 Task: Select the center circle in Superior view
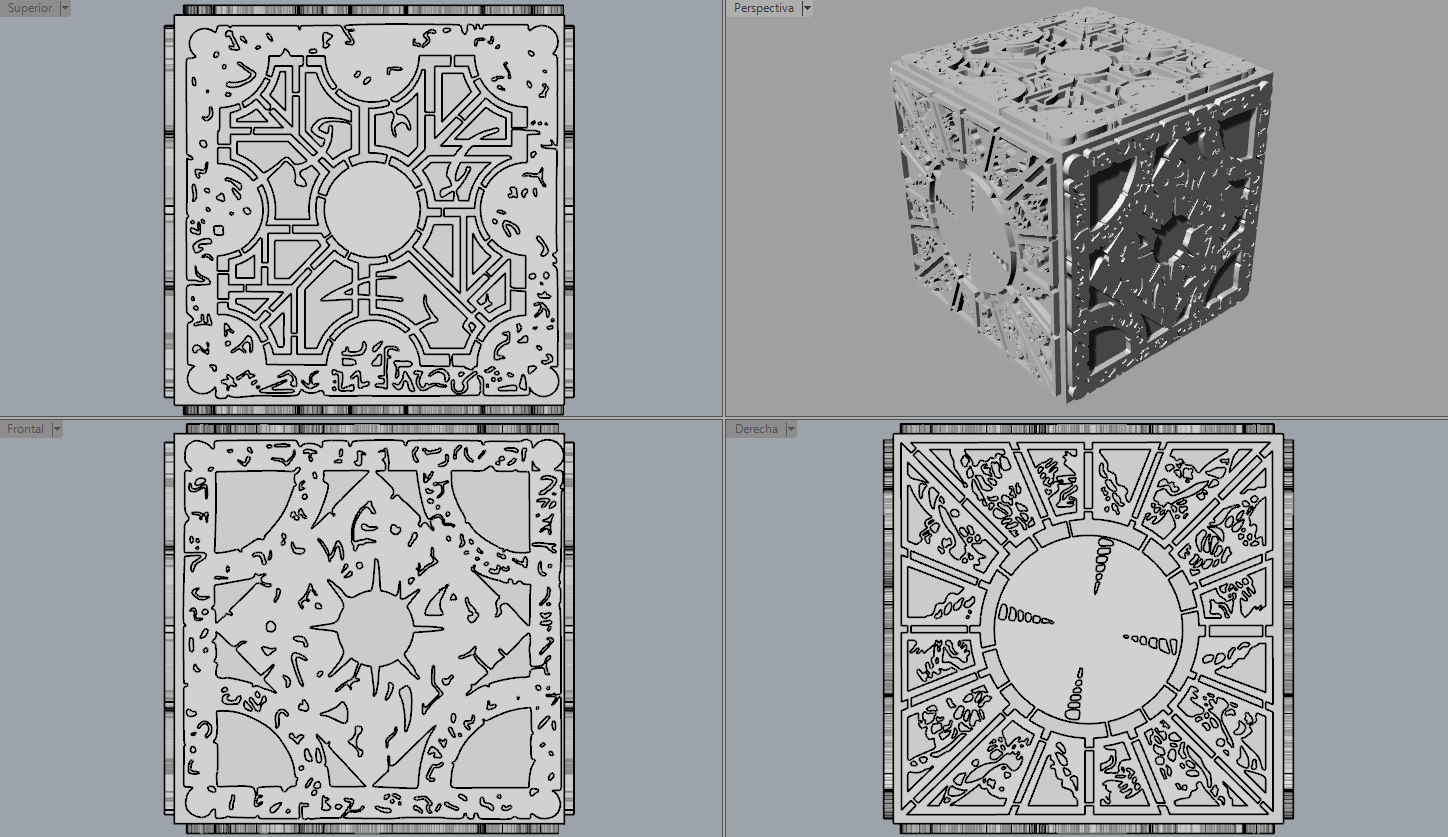[x=372, y=208]
